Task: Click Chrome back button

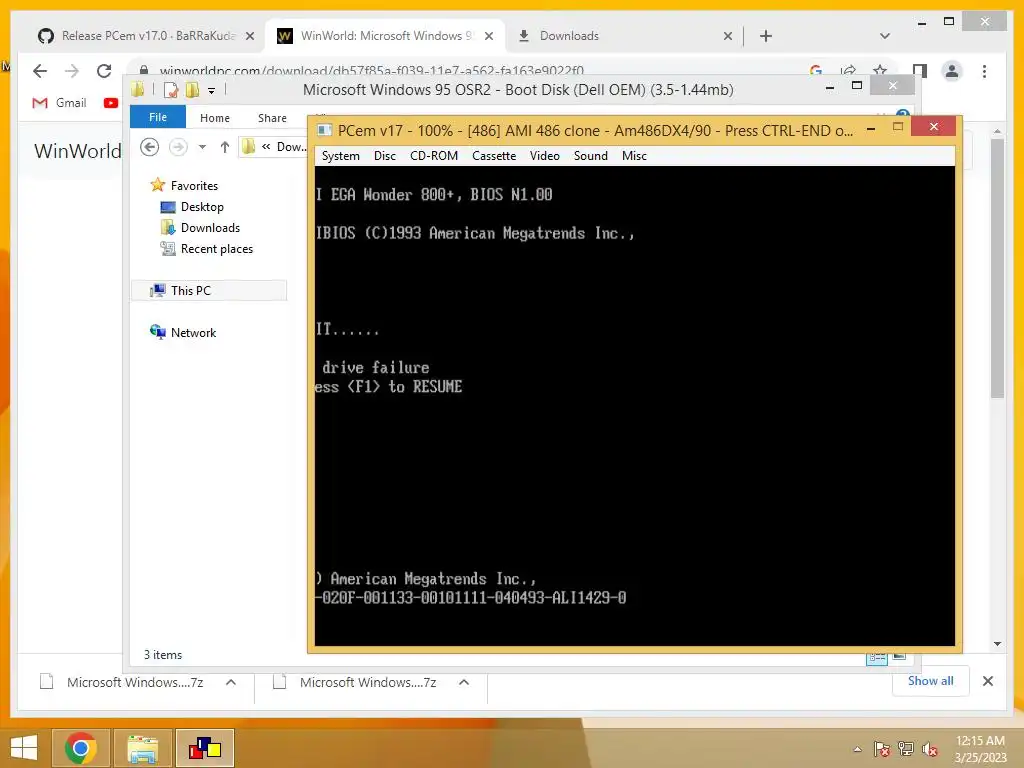Action: coord(40,71)
